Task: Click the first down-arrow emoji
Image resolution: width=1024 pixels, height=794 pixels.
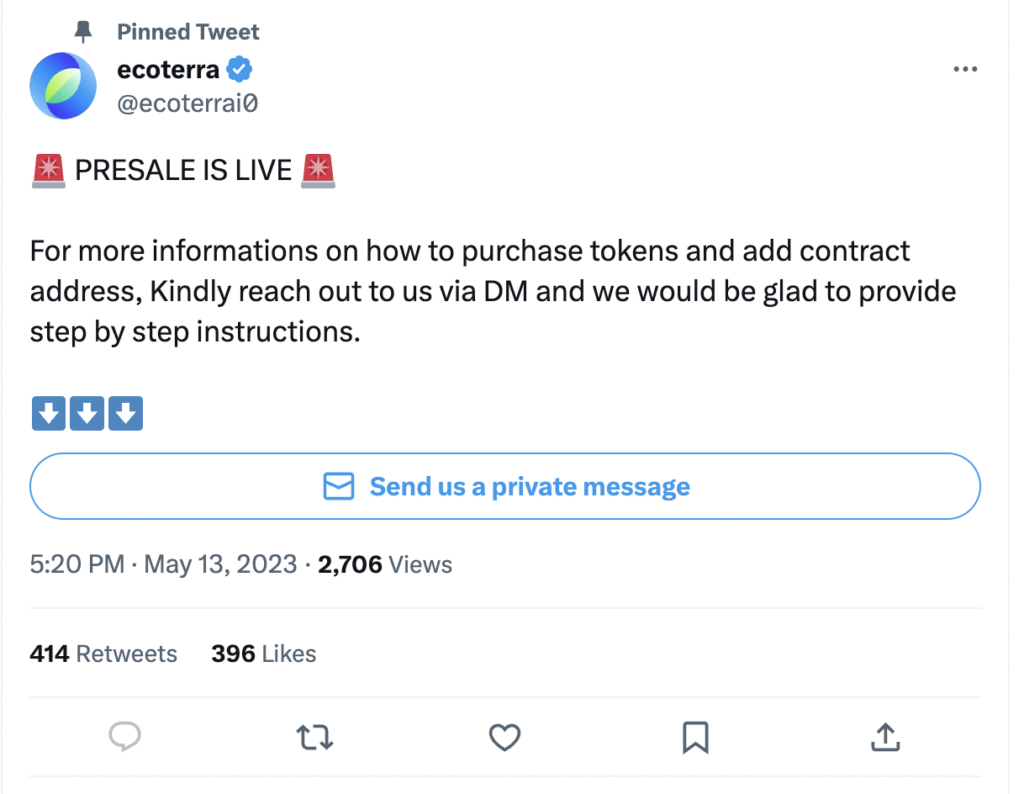Action: point(48,413)
